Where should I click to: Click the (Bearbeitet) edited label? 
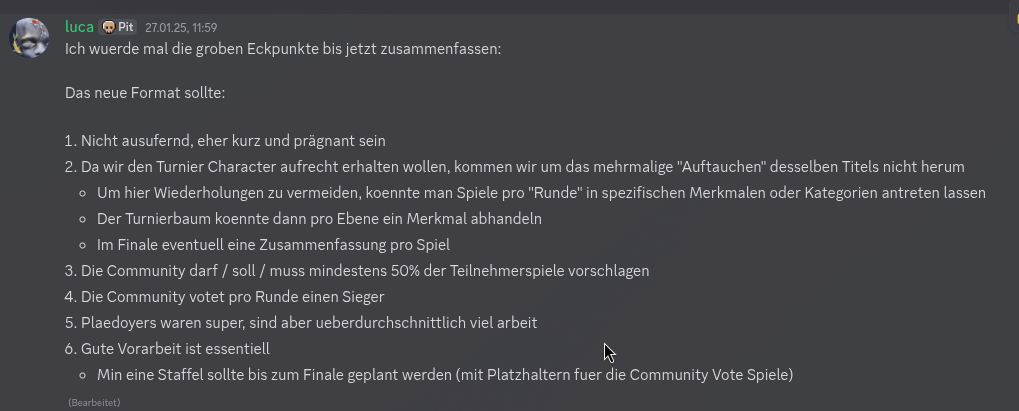tap(94, 402)
